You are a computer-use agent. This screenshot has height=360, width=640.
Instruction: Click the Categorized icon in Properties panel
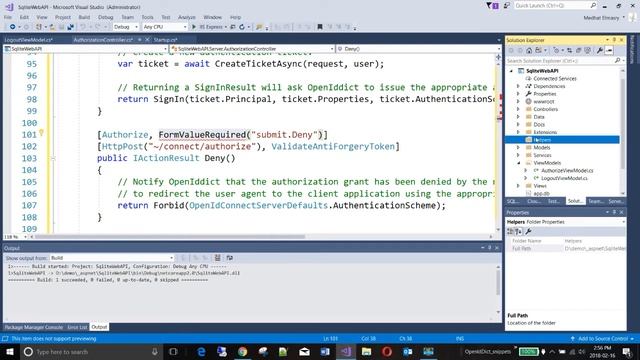[510, 231]
